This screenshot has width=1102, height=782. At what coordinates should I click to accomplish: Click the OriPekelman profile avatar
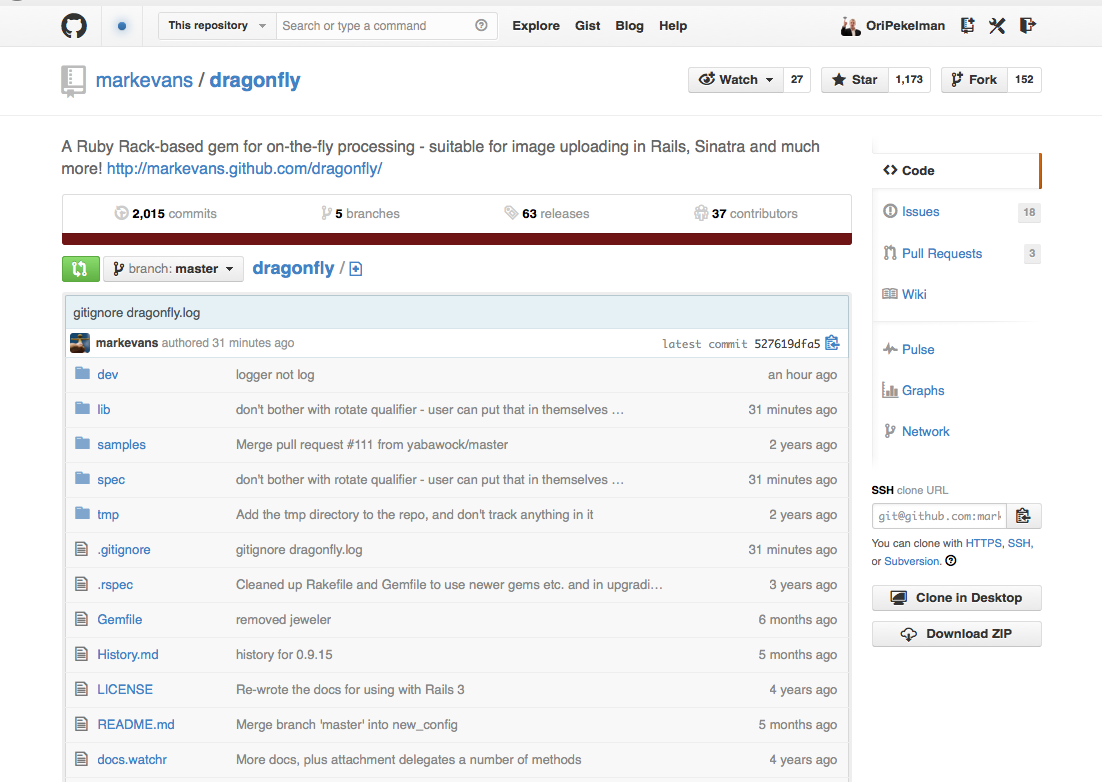(850, 26)
